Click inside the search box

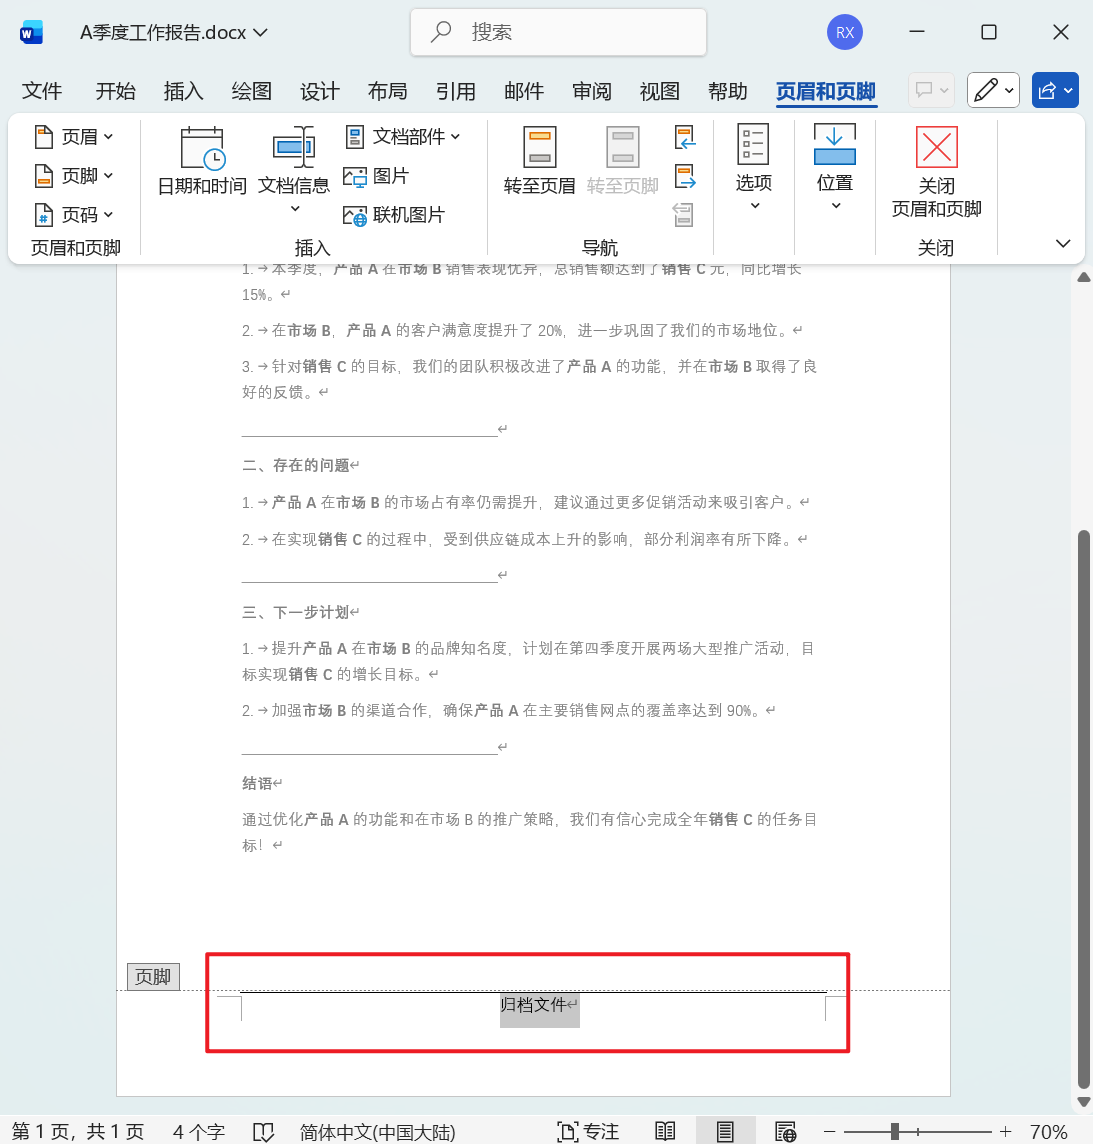[x=560, y=32]
